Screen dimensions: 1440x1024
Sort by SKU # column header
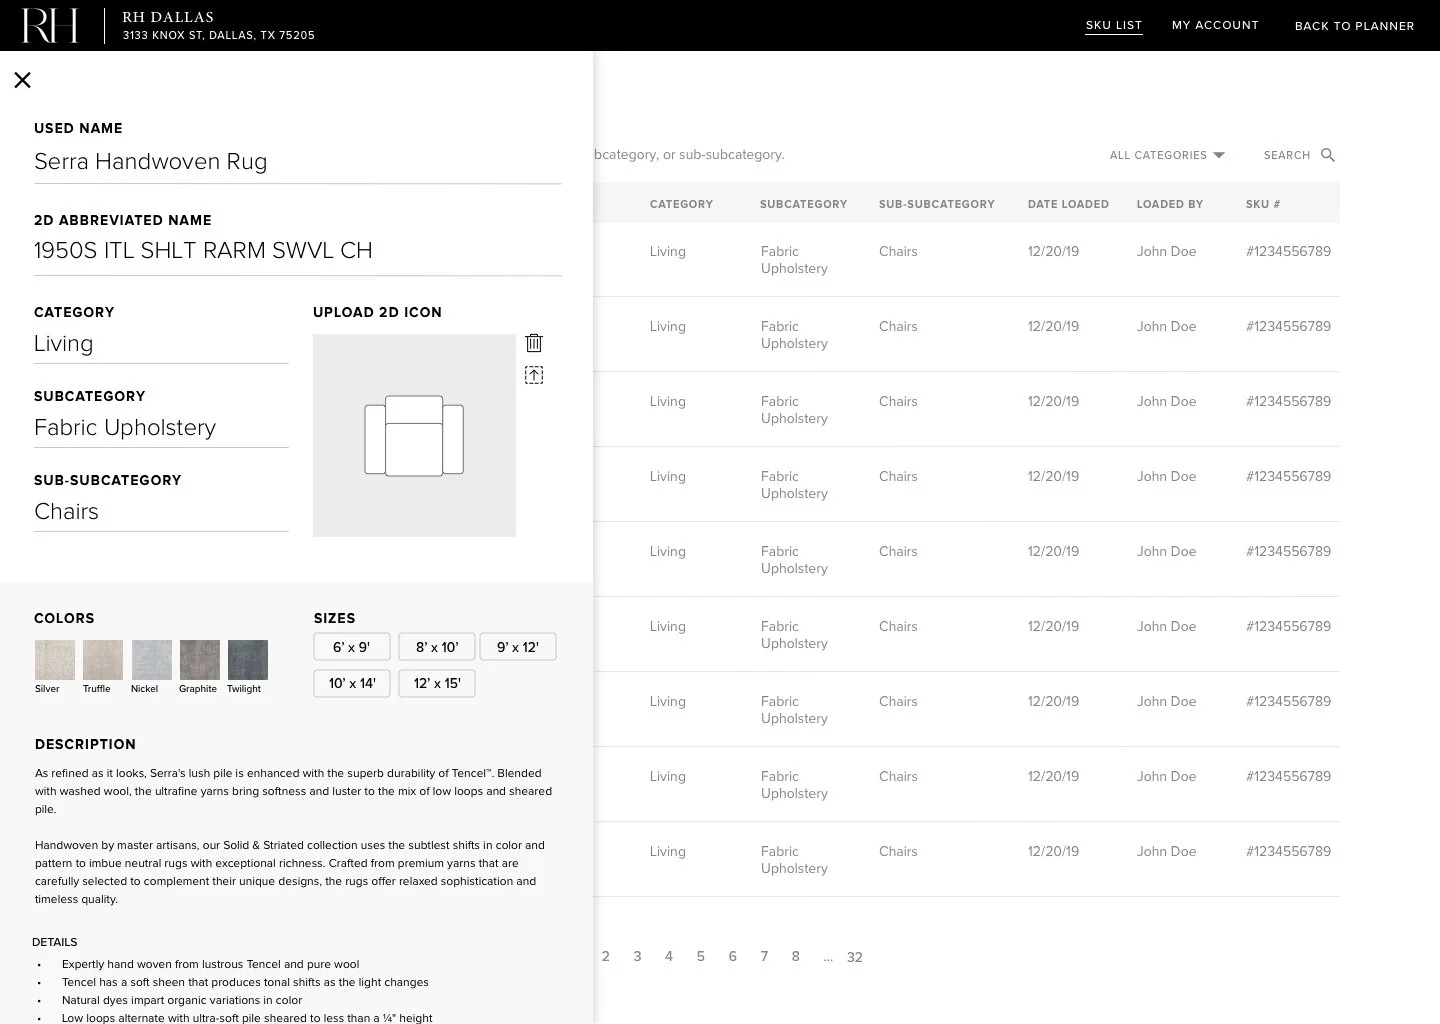click(x=1263, y=204)
